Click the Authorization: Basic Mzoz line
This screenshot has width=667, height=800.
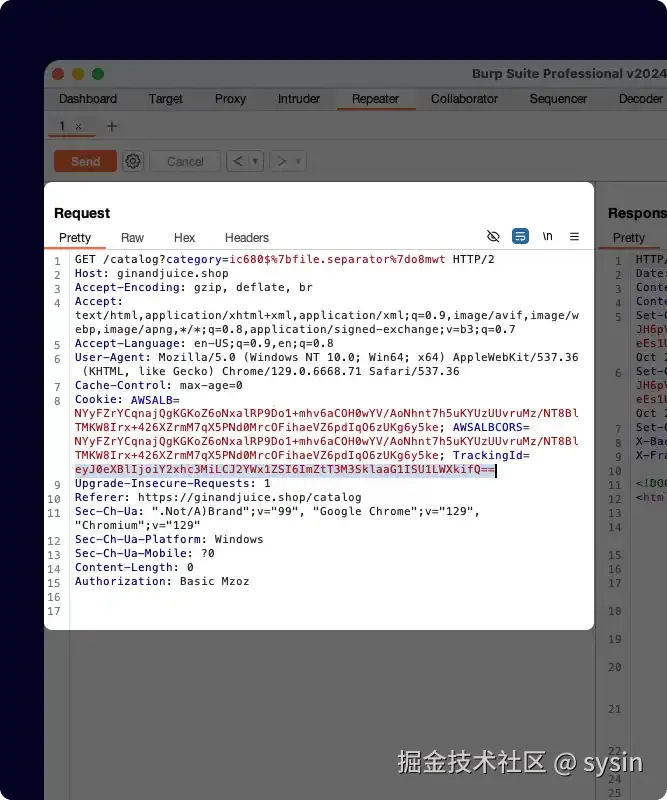162,581
